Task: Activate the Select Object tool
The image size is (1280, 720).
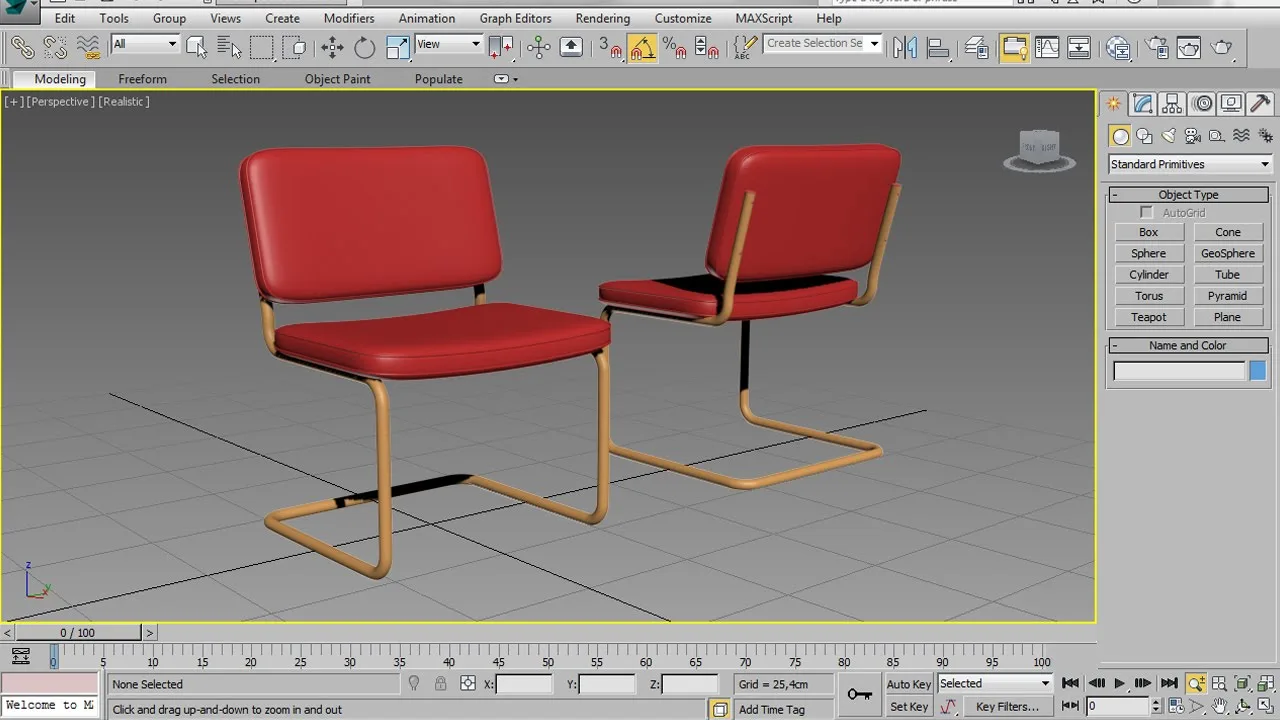Action: tap(196, 47)
